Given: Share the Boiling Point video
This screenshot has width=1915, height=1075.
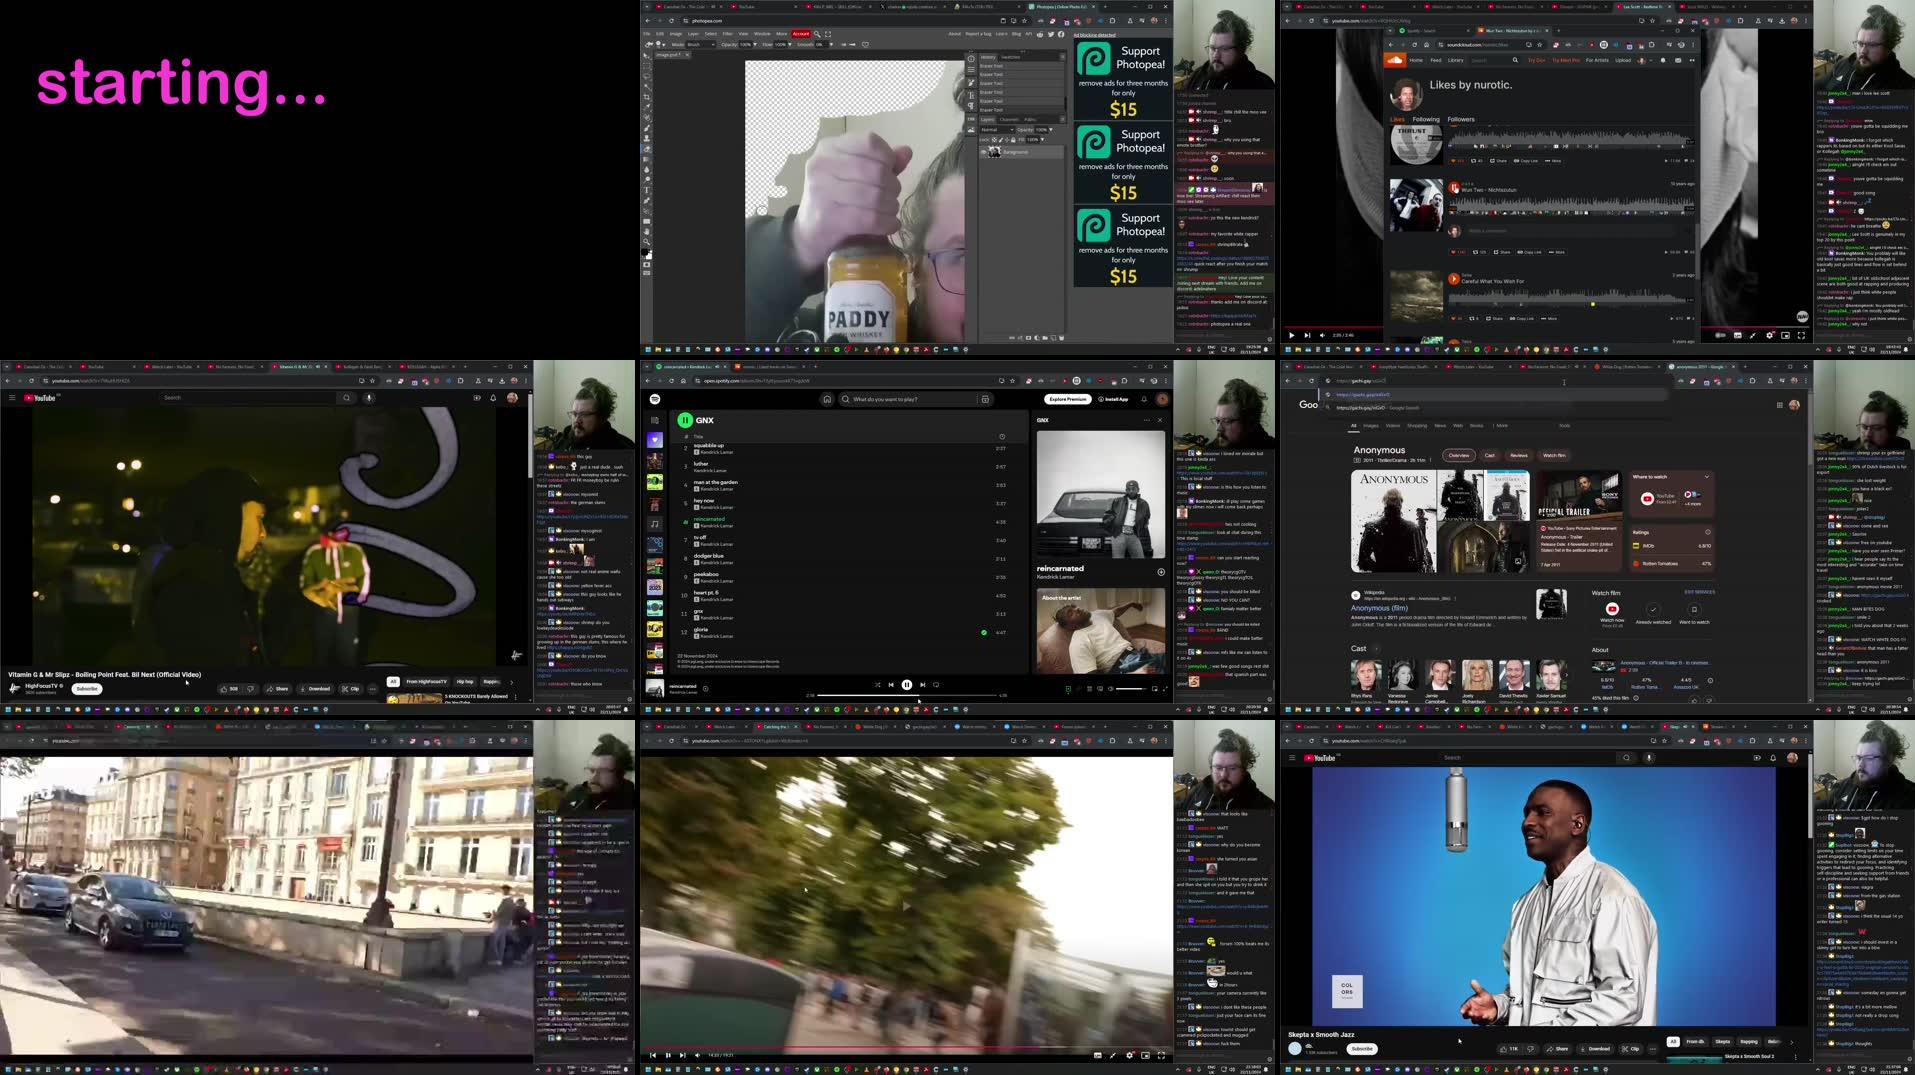Looking at the screenshot, I should pos(278,688).
